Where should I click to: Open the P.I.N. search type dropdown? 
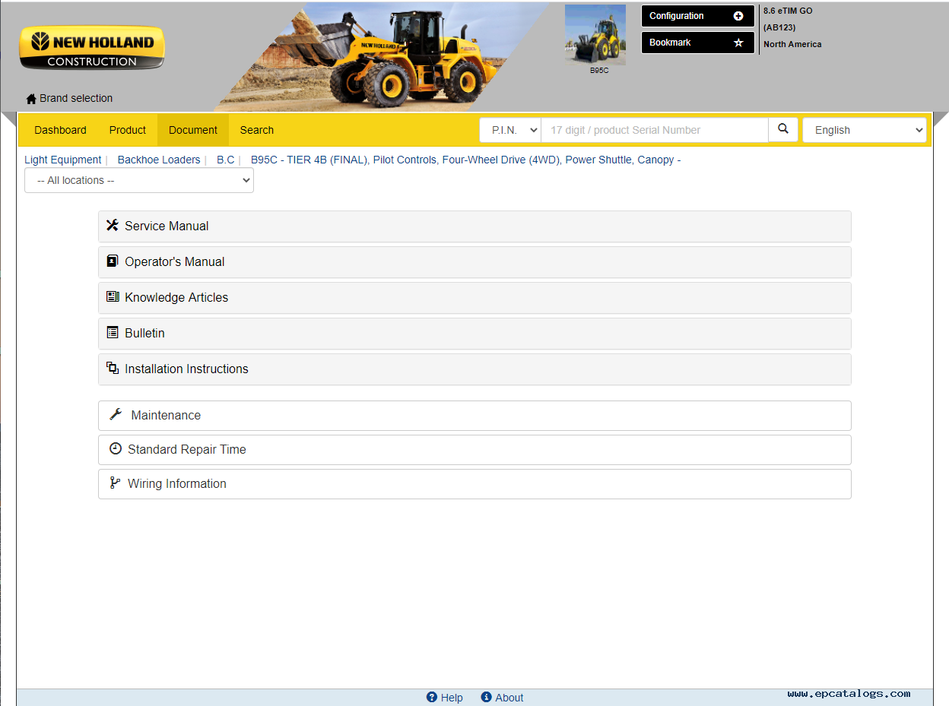(x=510, y=130)
